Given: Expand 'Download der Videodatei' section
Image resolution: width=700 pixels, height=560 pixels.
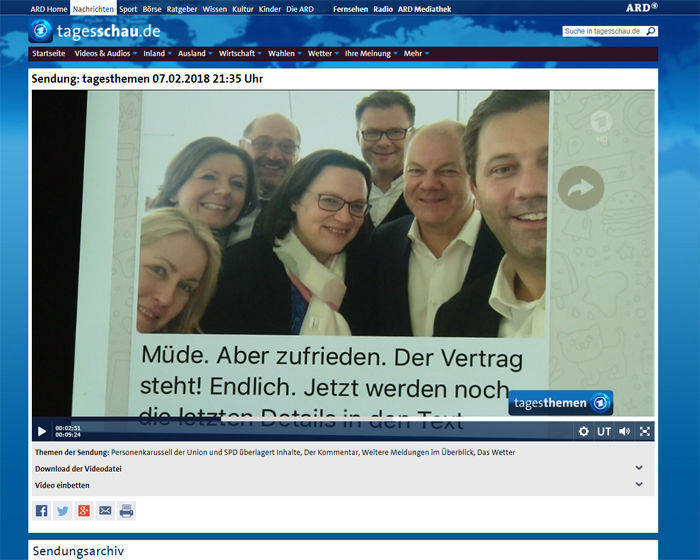Looking at the screenshot, I should coord(343,468).
